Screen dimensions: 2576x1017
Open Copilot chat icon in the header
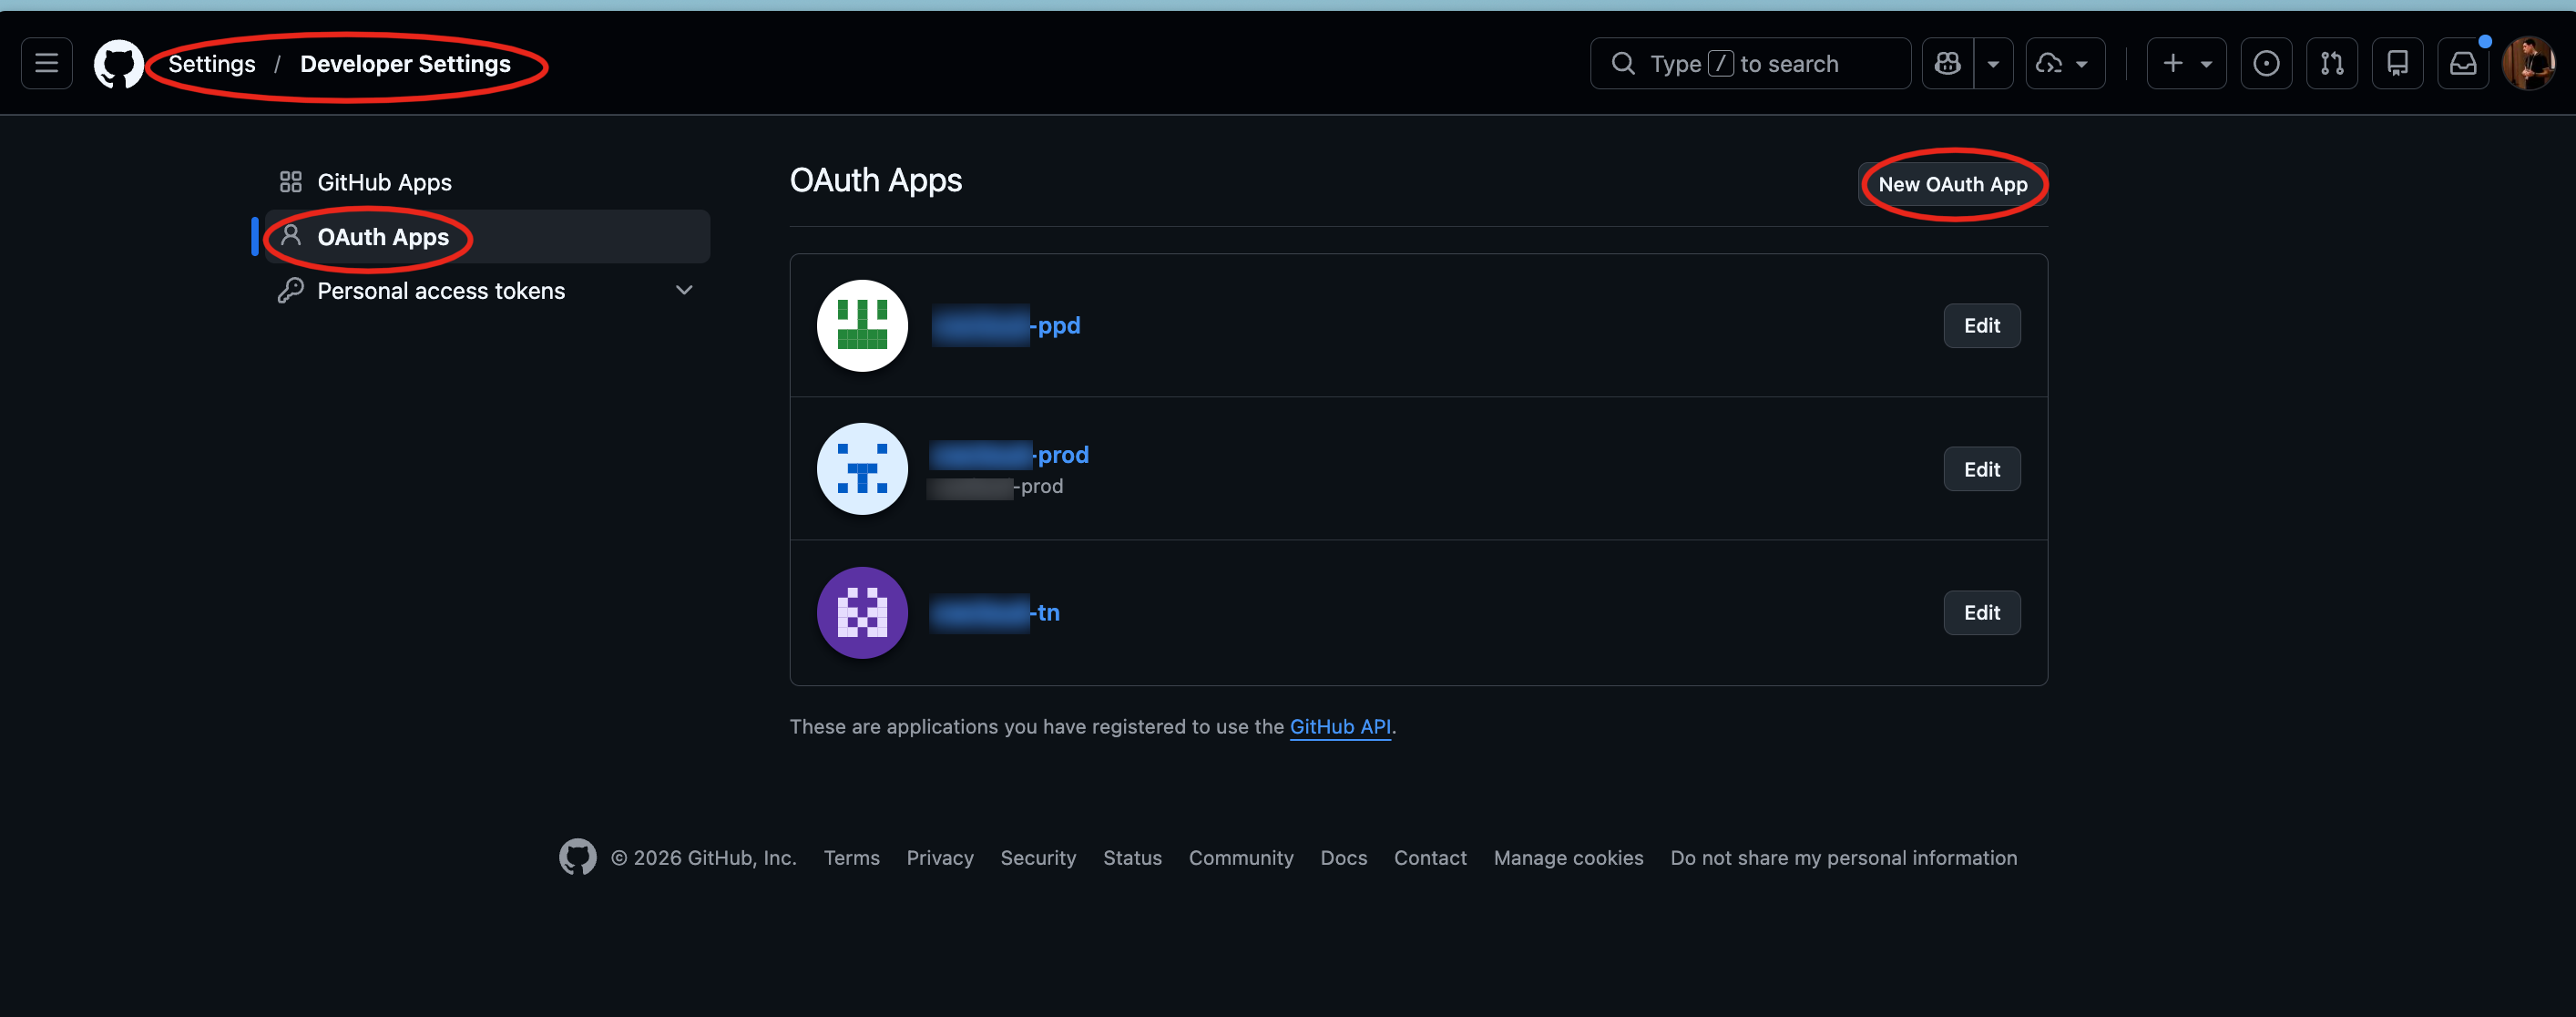pos(1947,64)
